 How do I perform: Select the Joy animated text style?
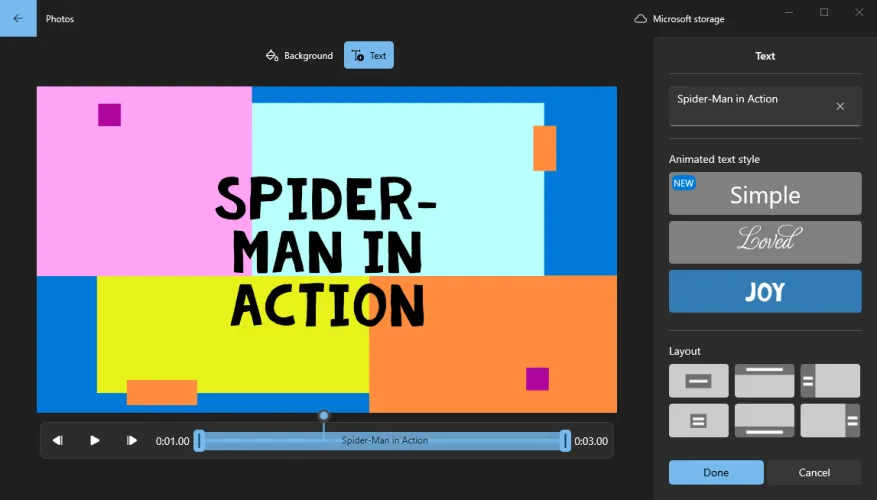(x=765, y=291)
